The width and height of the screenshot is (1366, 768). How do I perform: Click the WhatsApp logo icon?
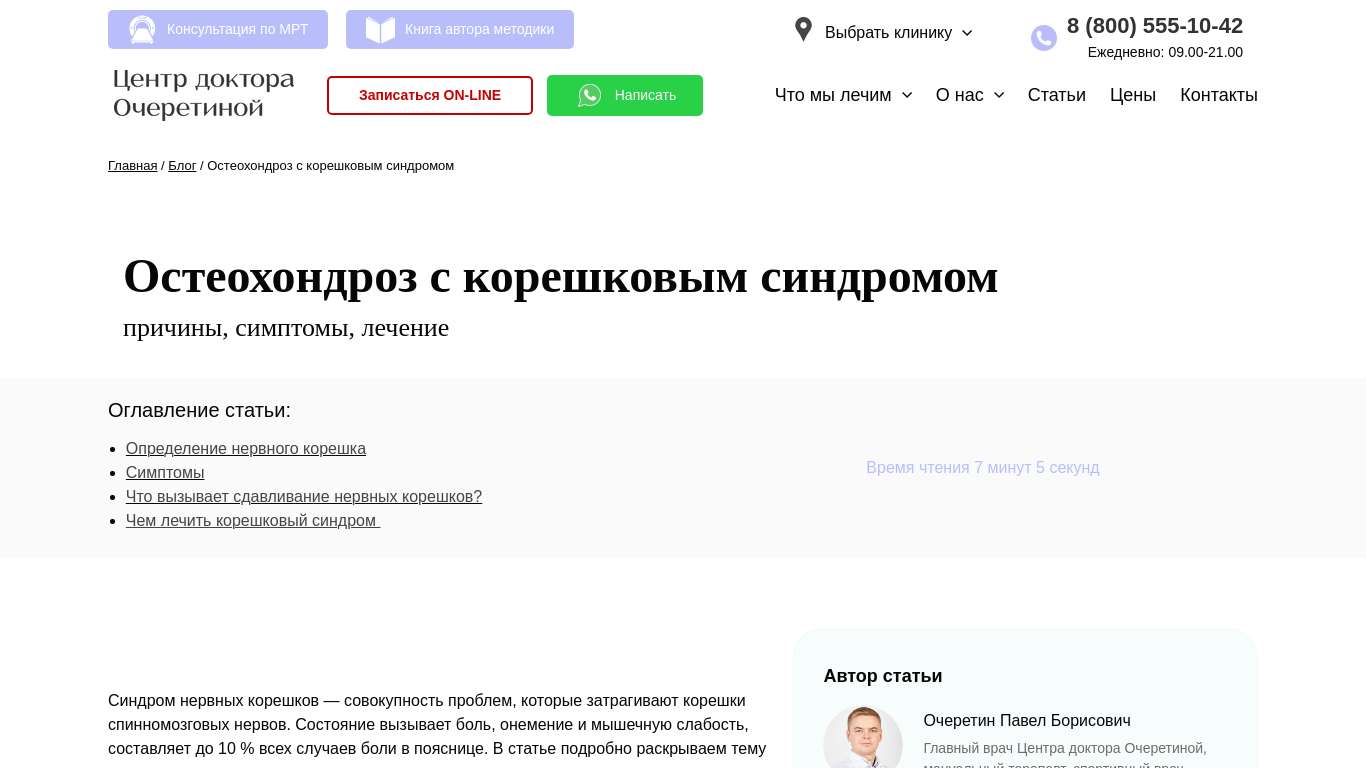coord(590,95)
